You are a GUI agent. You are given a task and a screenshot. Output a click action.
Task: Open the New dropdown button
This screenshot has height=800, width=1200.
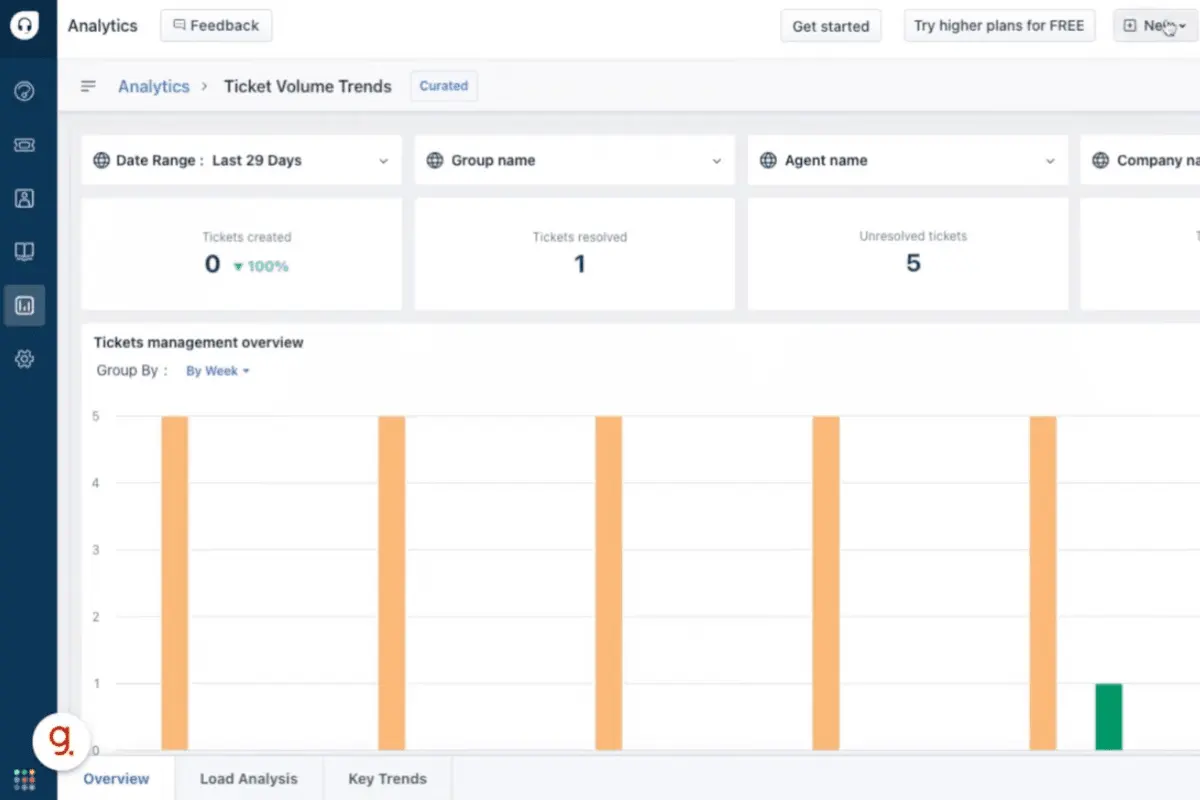pyautogui.click(x=1156, y=26)
